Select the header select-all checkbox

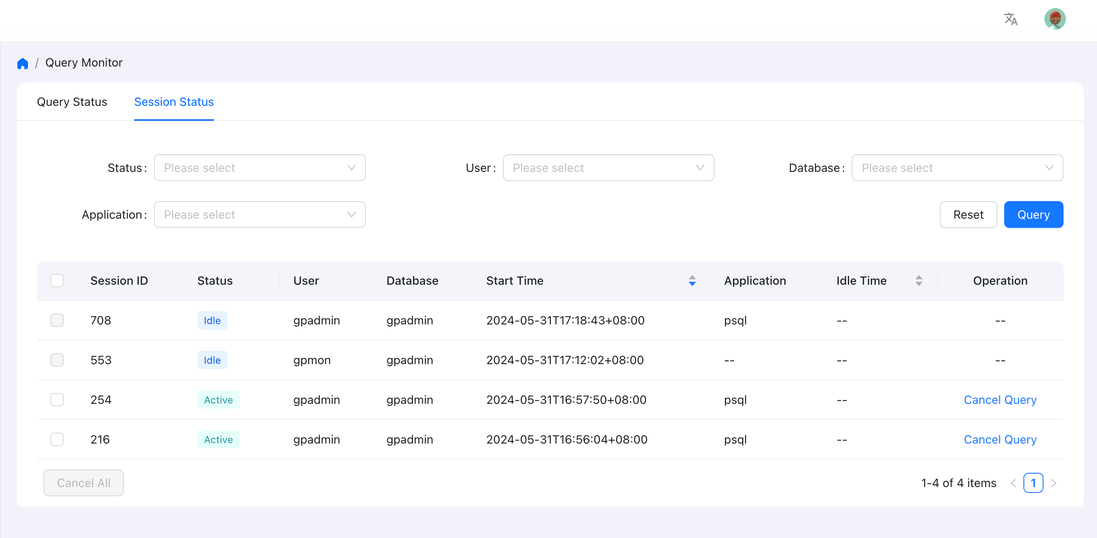(57, 281)
